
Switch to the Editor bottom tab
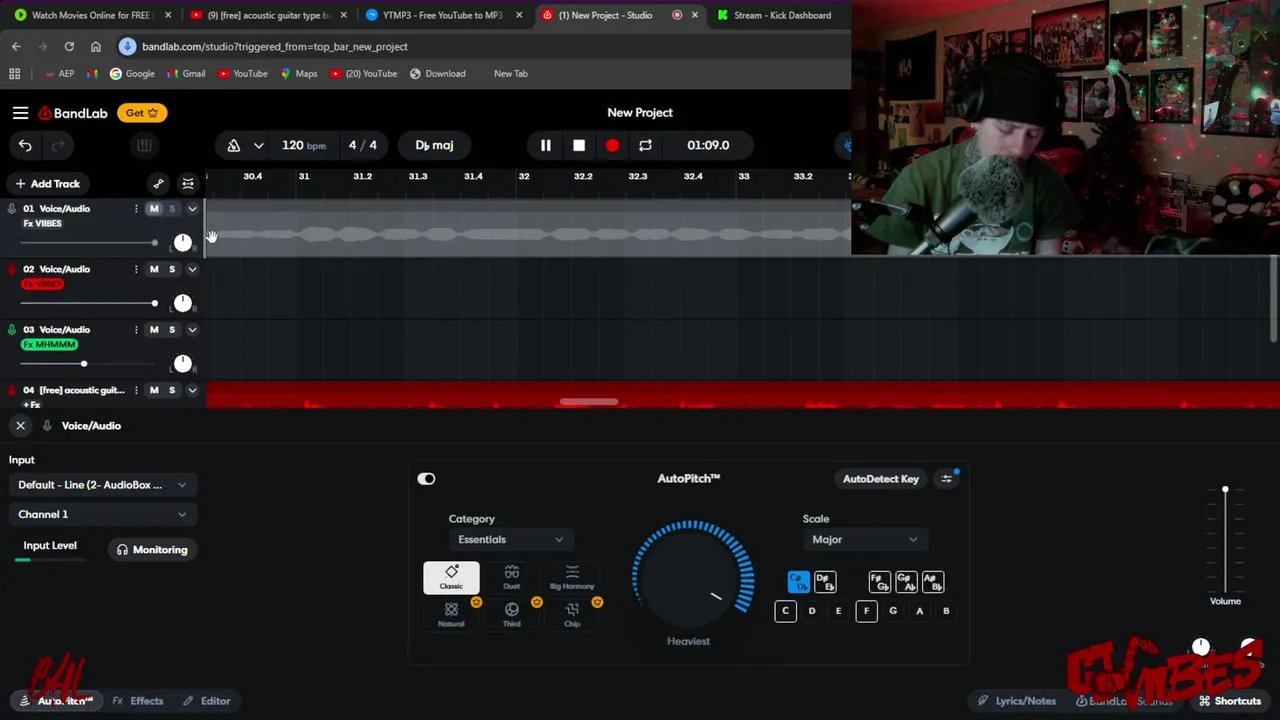pyautogui.click(x=206, y=701)
